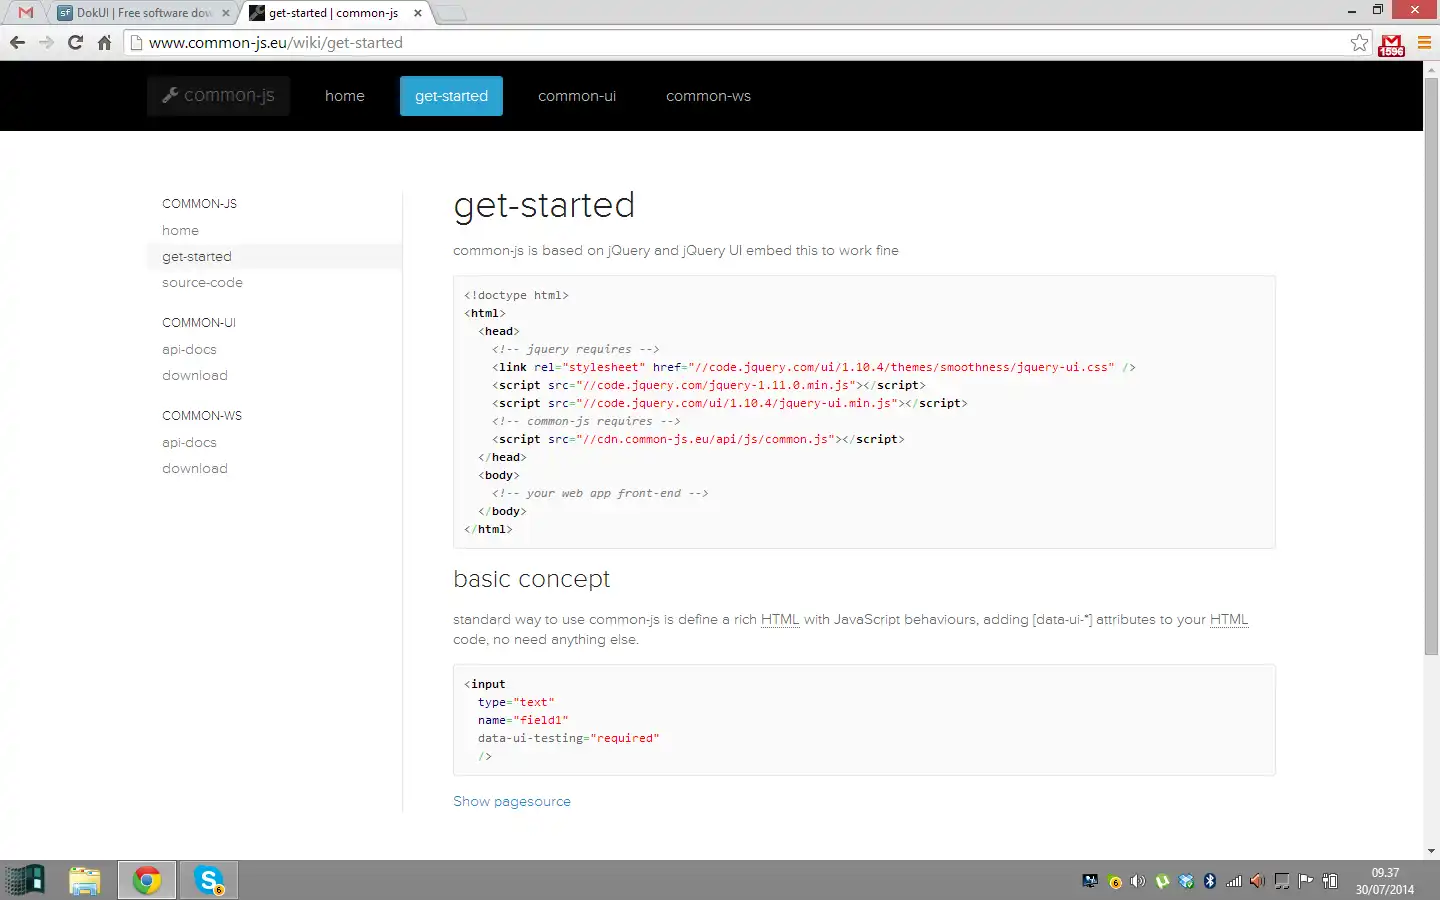Bookmark this page with the star
This screenshot has height=900, width=1440.
1359,42
